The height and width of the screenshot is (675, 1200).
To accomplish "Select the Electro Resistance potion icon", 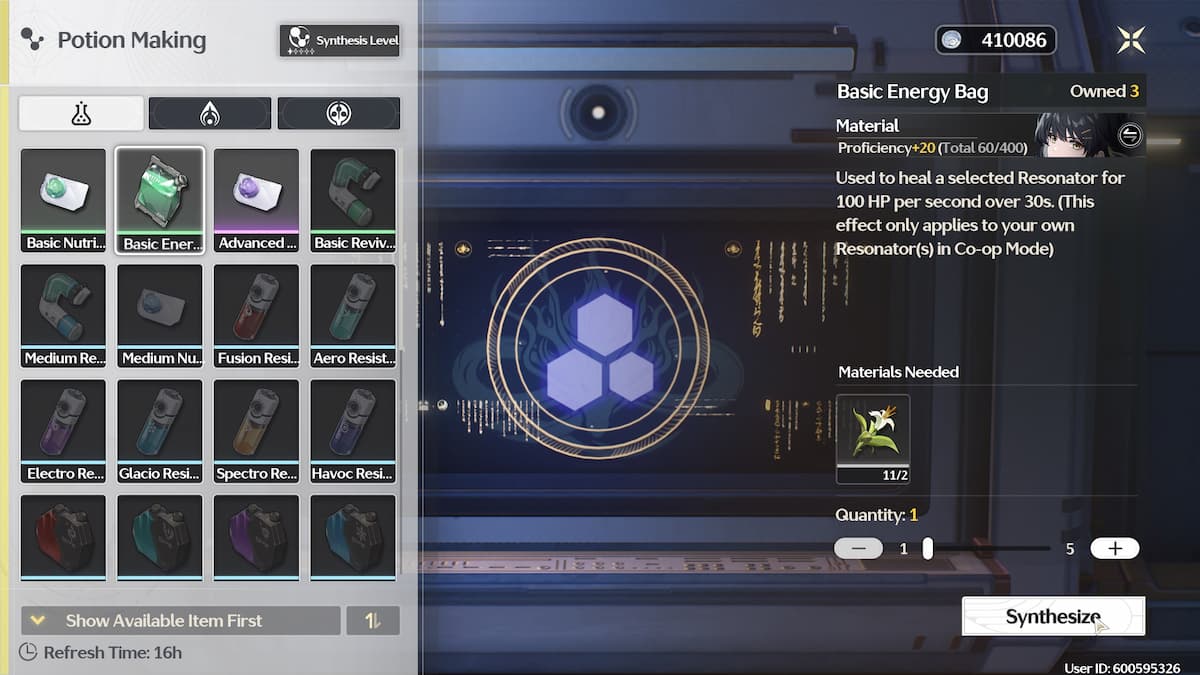I will click(x=63, y=429).
